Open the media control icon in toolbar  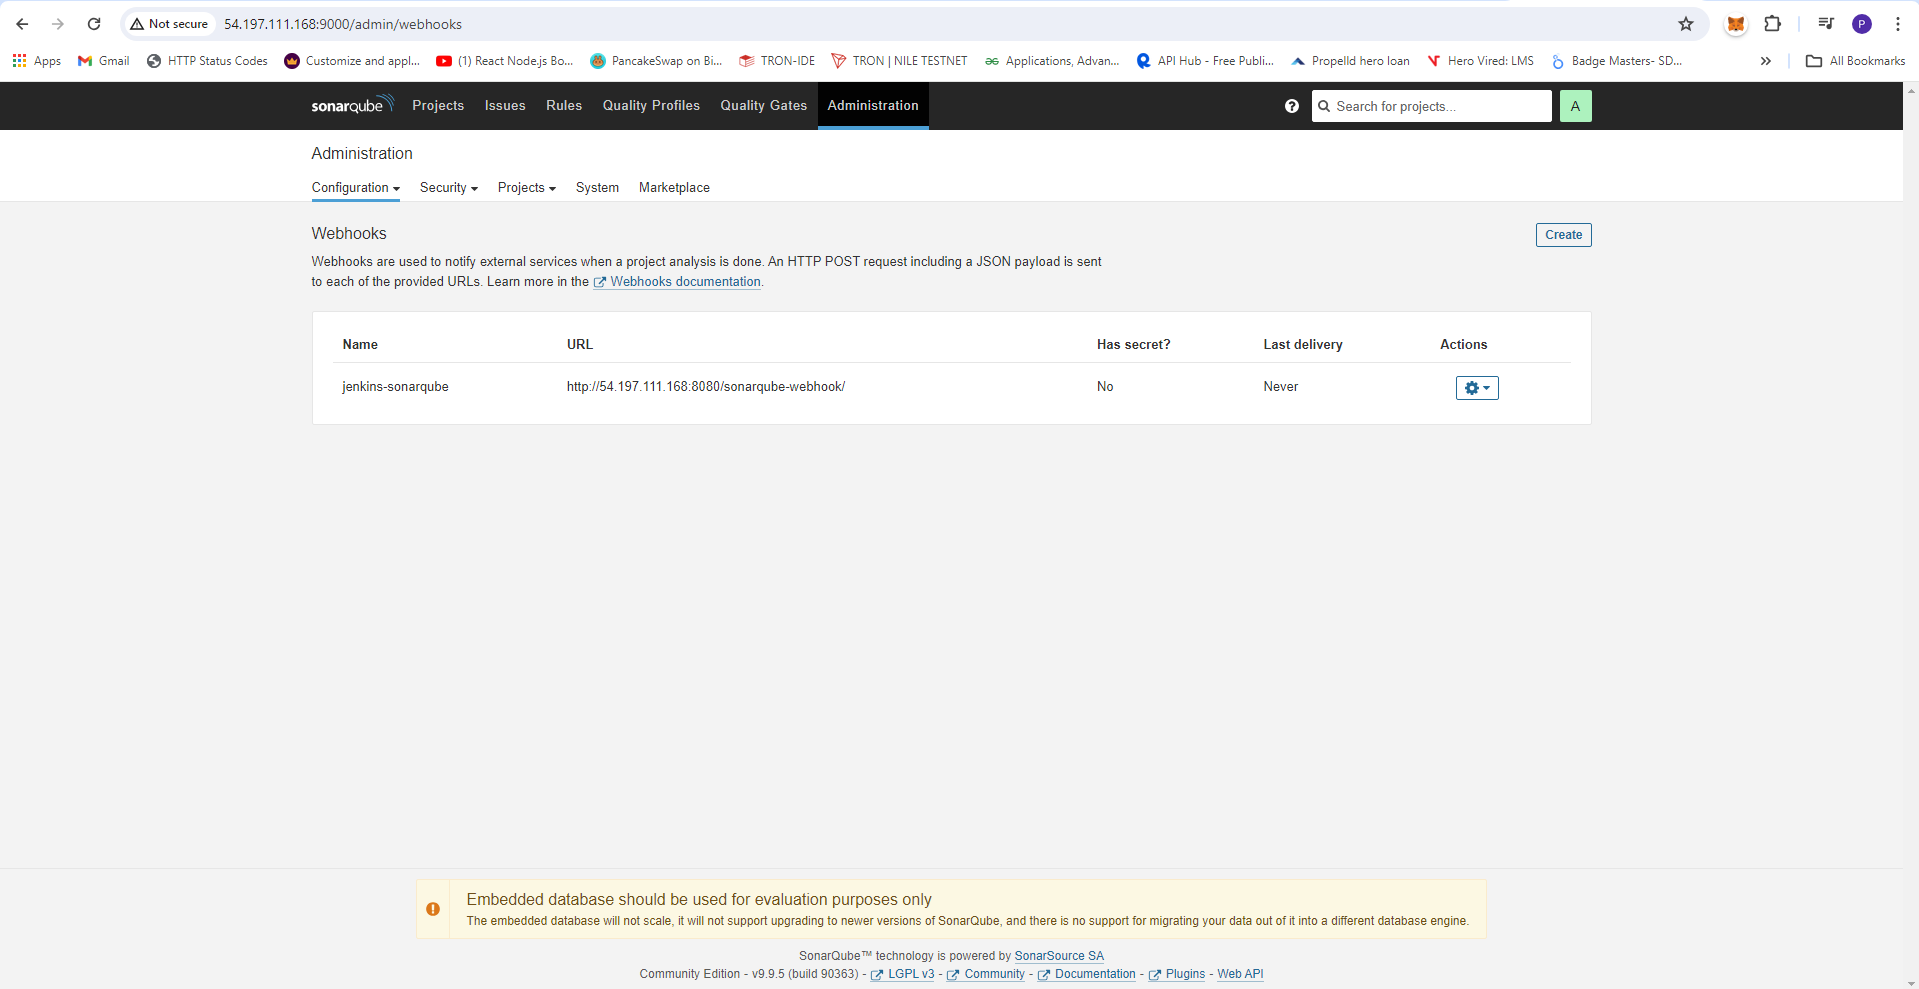pos(1826,24)
